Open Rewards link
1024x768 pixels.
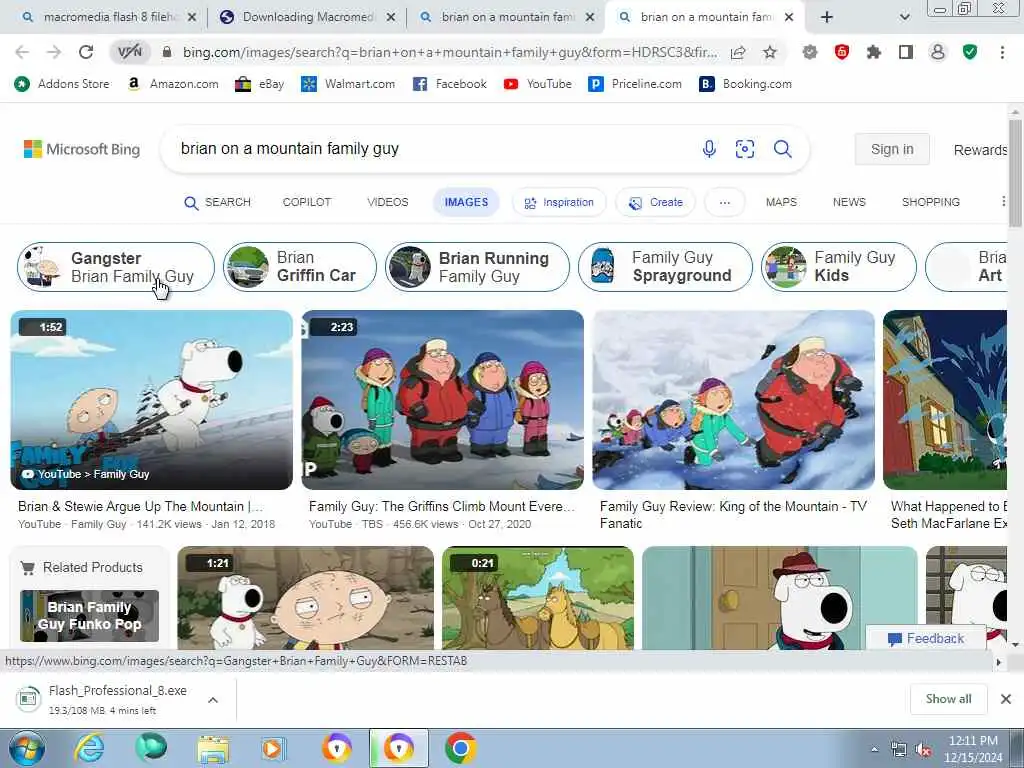(x=980, y=150)
